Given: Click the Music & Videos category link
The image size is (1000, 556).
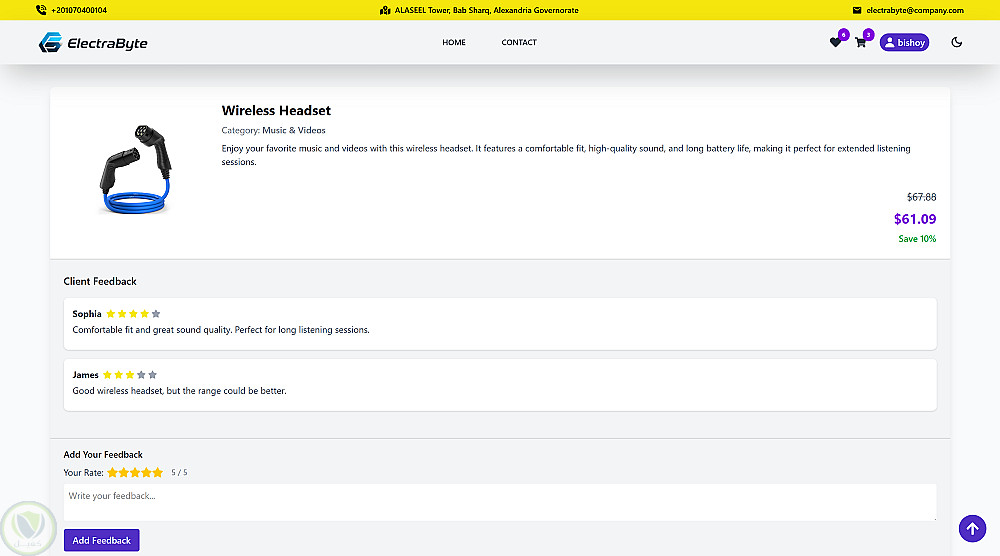Looking at the screenshot, I should (294, 130).
